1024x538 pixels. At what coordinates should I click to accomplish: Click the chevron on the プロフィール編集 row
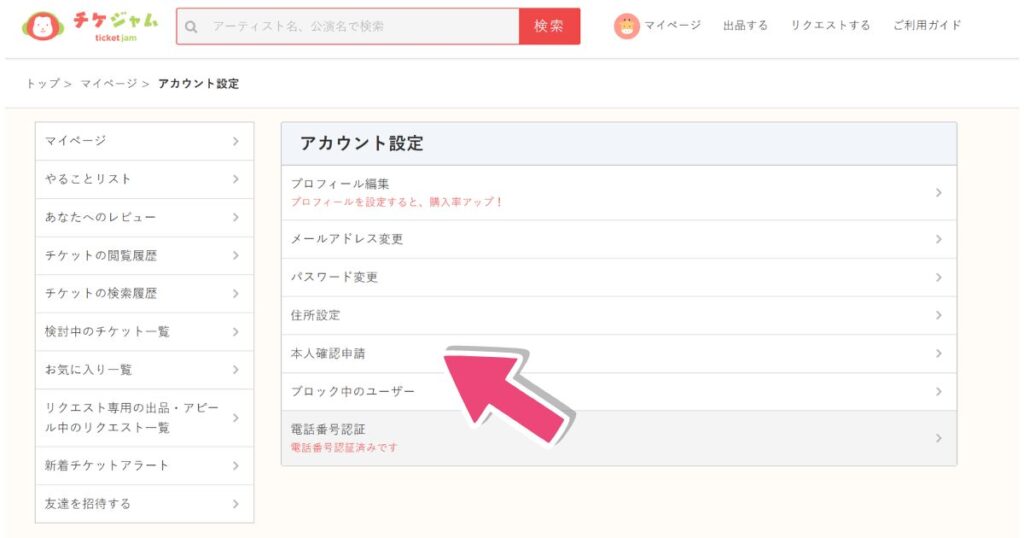[x=938, y=193]
